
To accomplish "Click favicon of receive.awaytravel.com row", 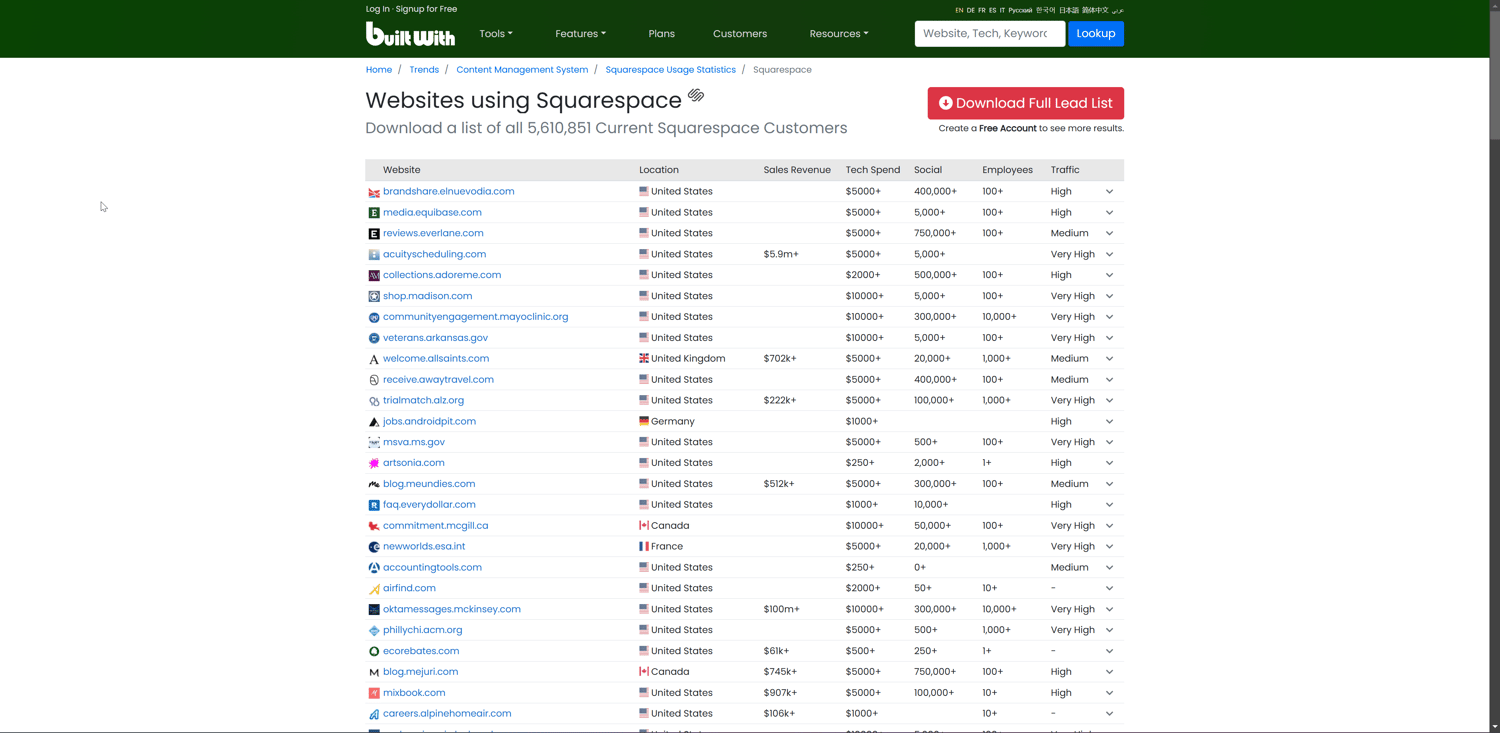I will [374, 380].
